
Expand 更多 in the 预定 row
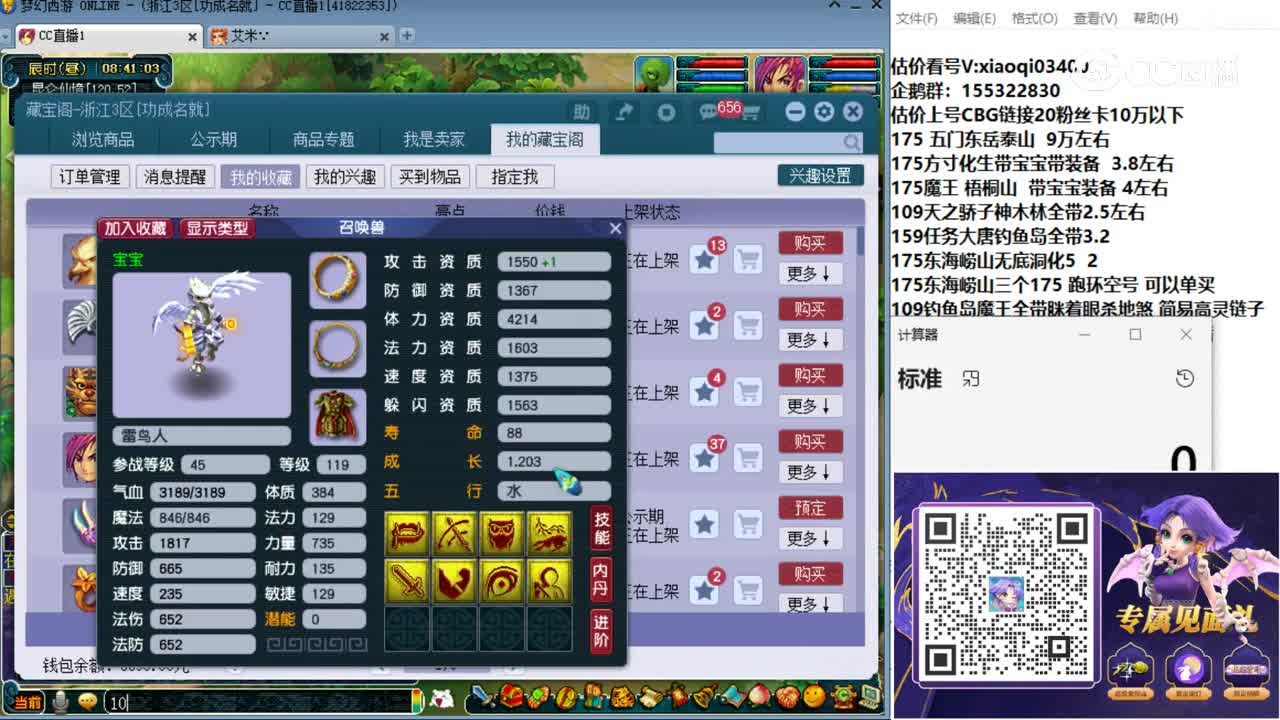point(810,538)
